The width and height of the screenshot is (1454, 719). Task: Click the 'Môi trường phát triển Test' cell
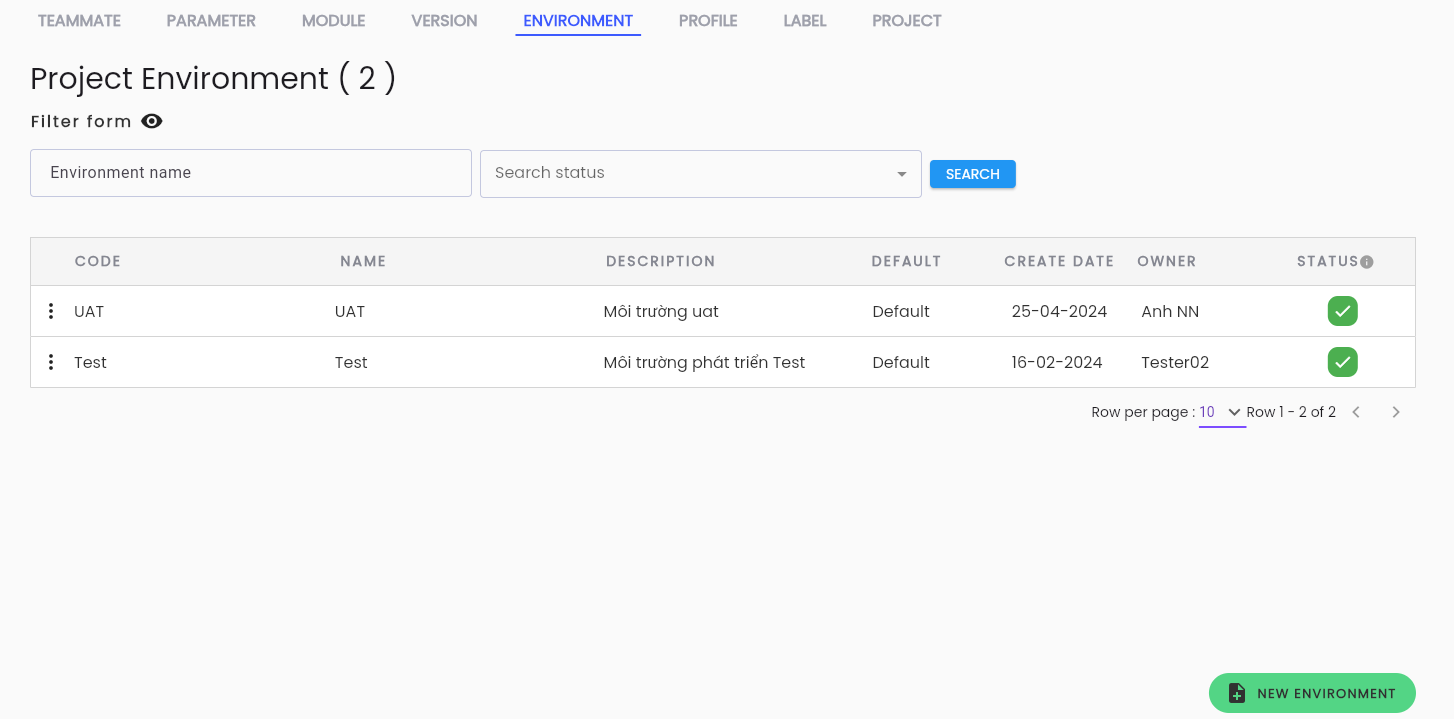click(704, 362)
